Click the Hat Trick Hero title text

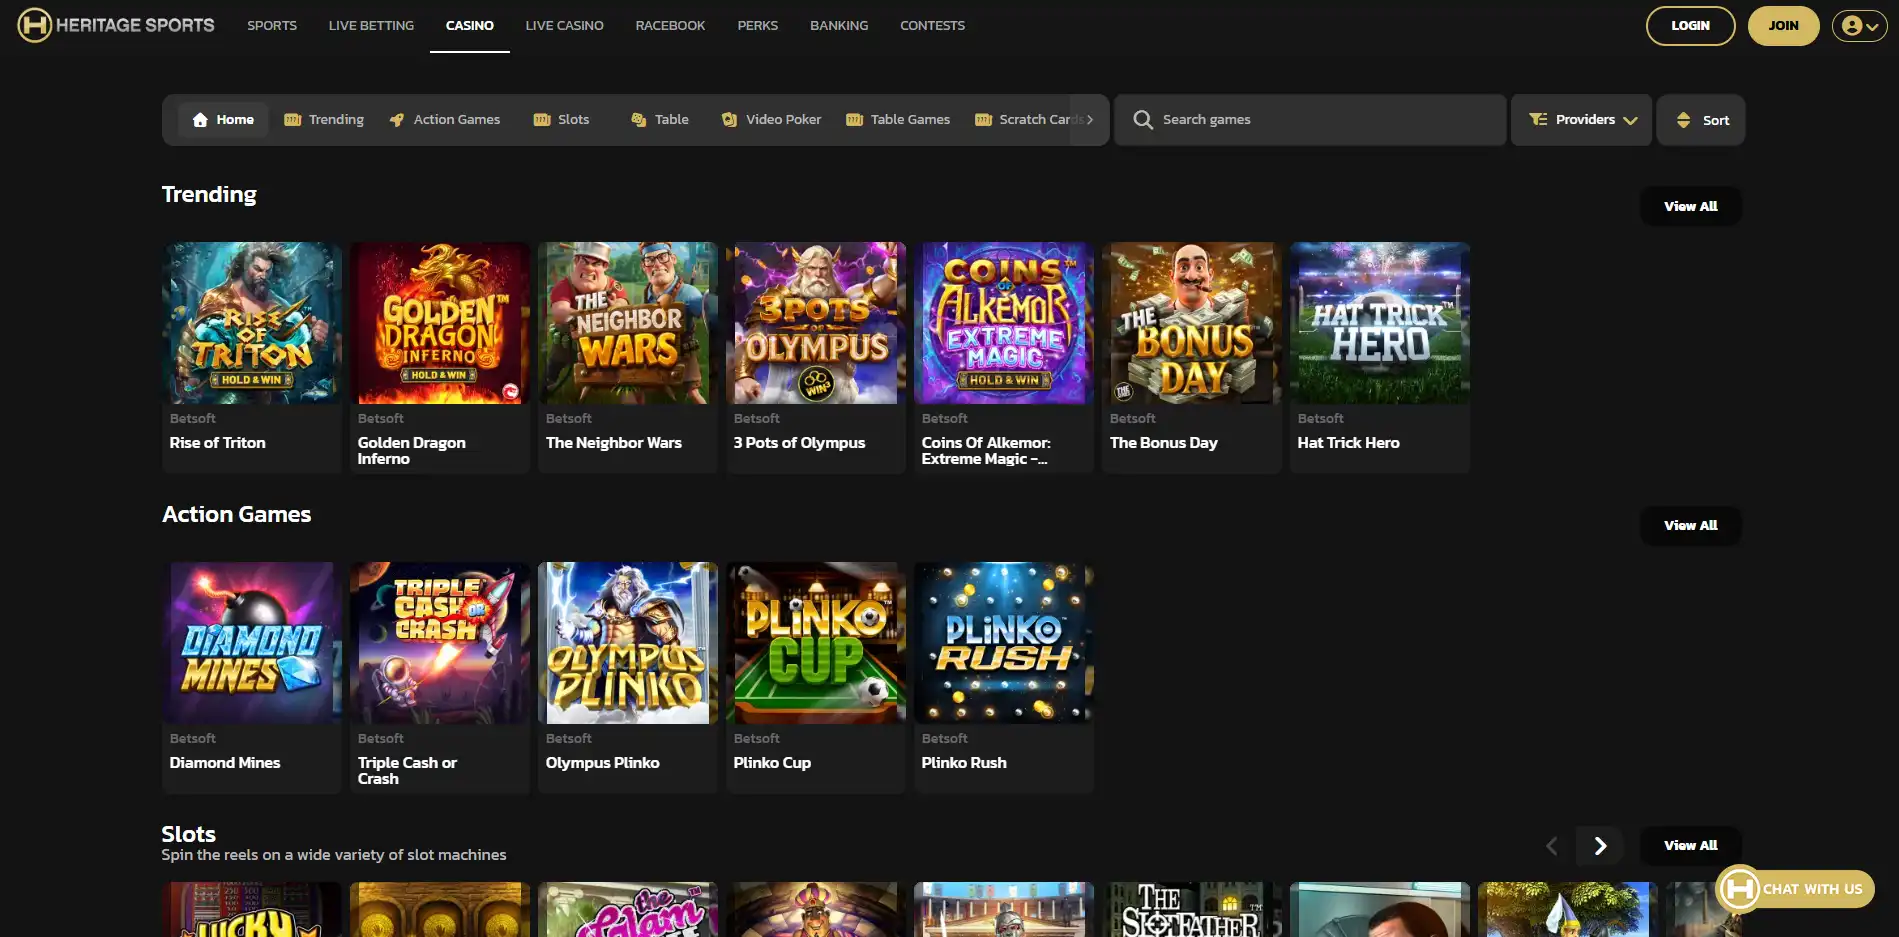click(1349, 443)
